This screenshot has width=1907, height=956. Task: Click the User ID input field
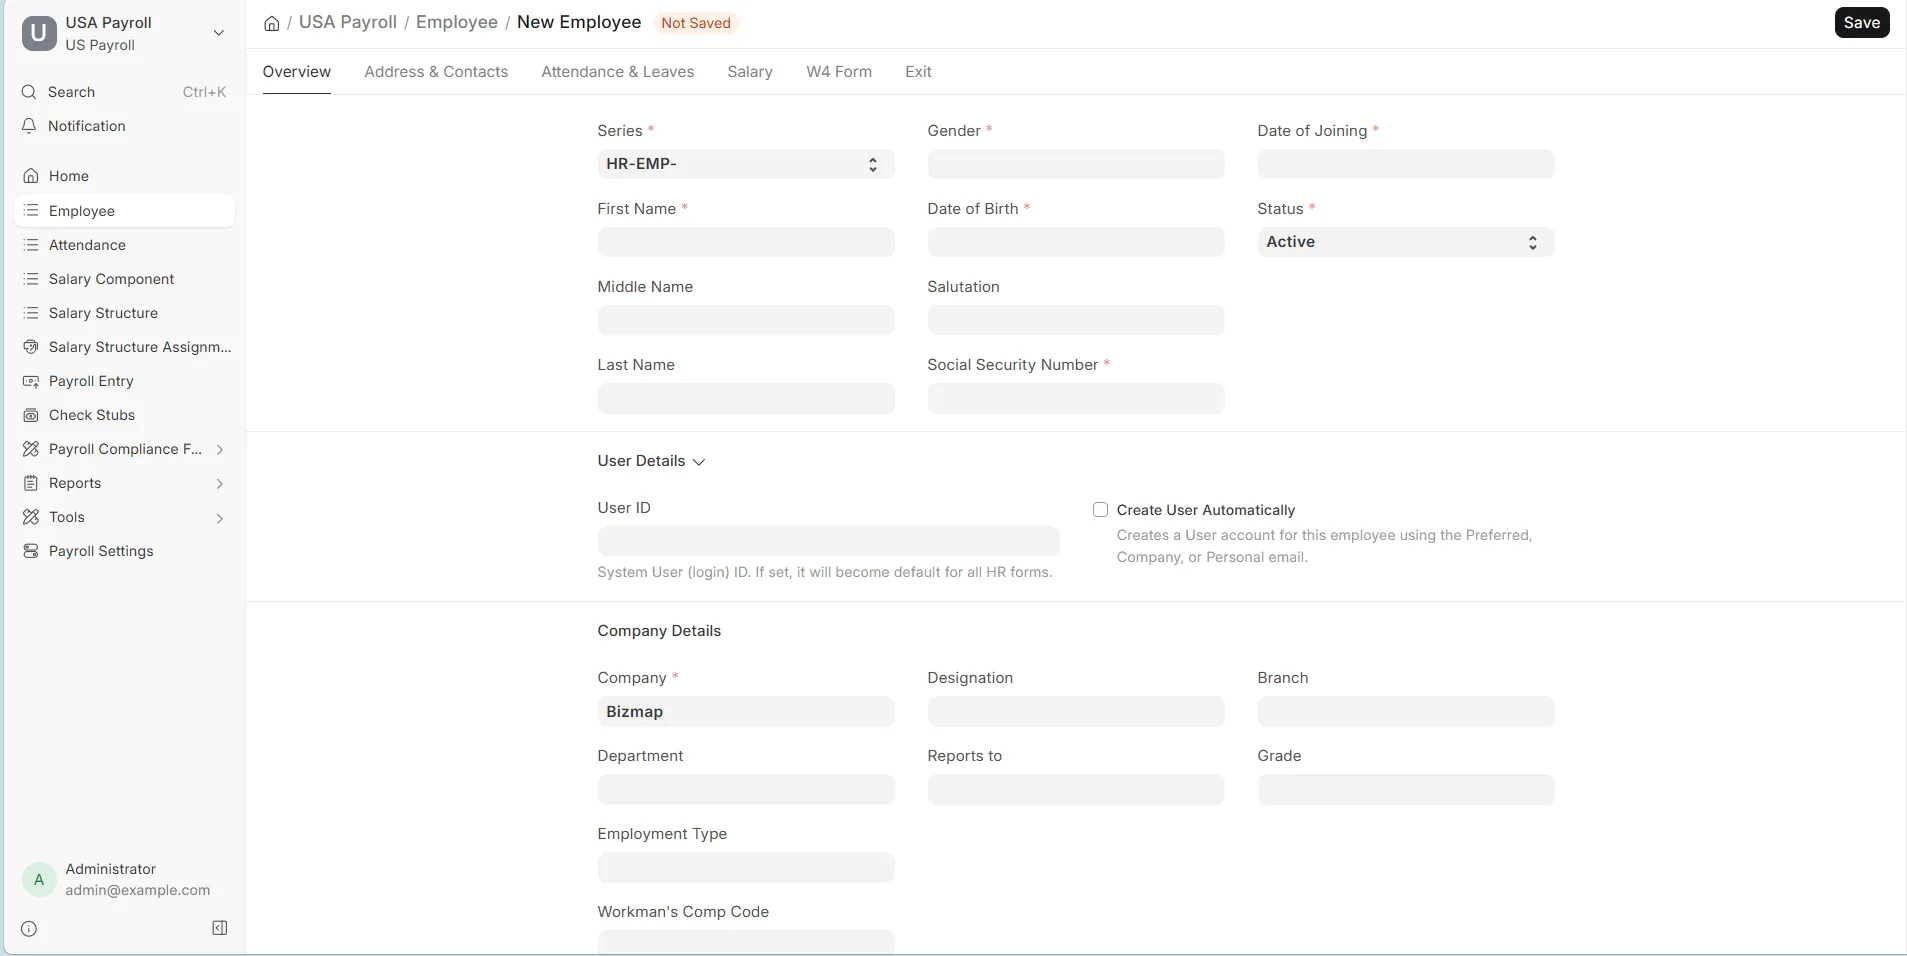[x=829, y=541]
